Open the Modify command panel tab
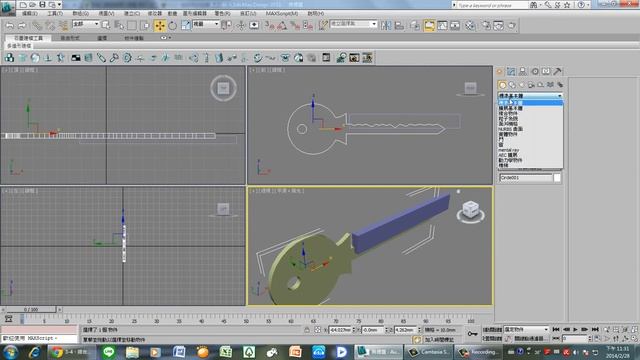This screenshot has width=640, height=360. click(511, 71)
